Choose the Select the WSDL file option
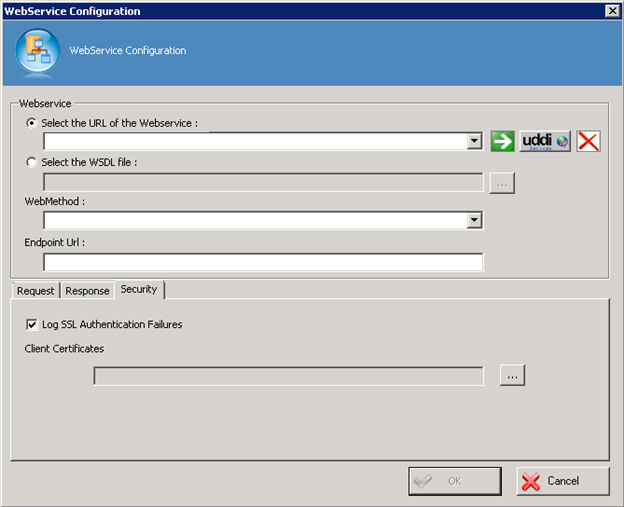The image size is (624, 507). (32, 162)
